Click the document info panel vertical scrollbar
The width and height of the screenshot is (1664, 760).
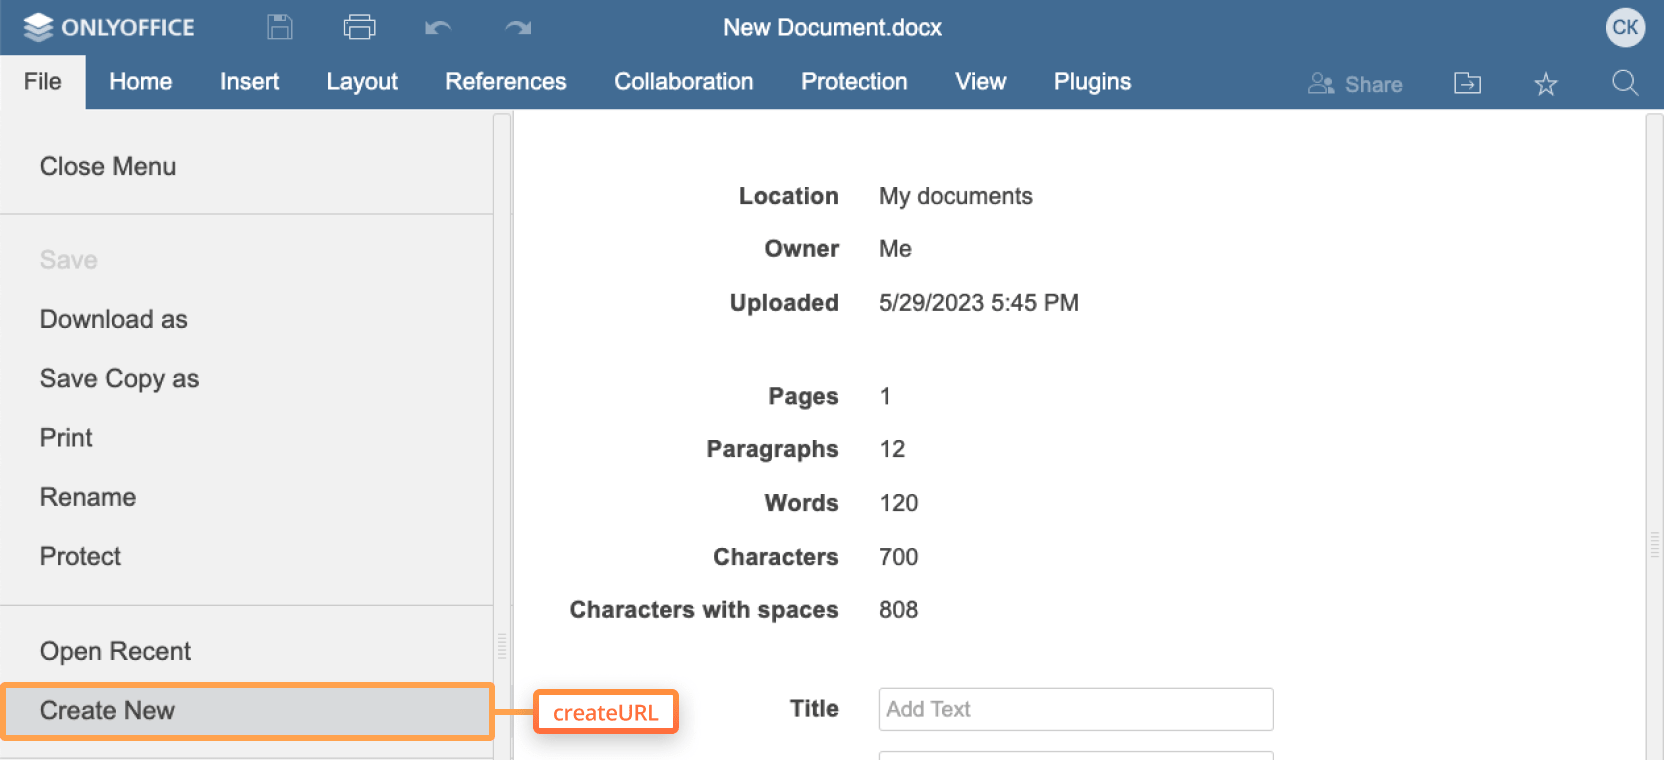pyautogui.click(x=1654, y=436)
